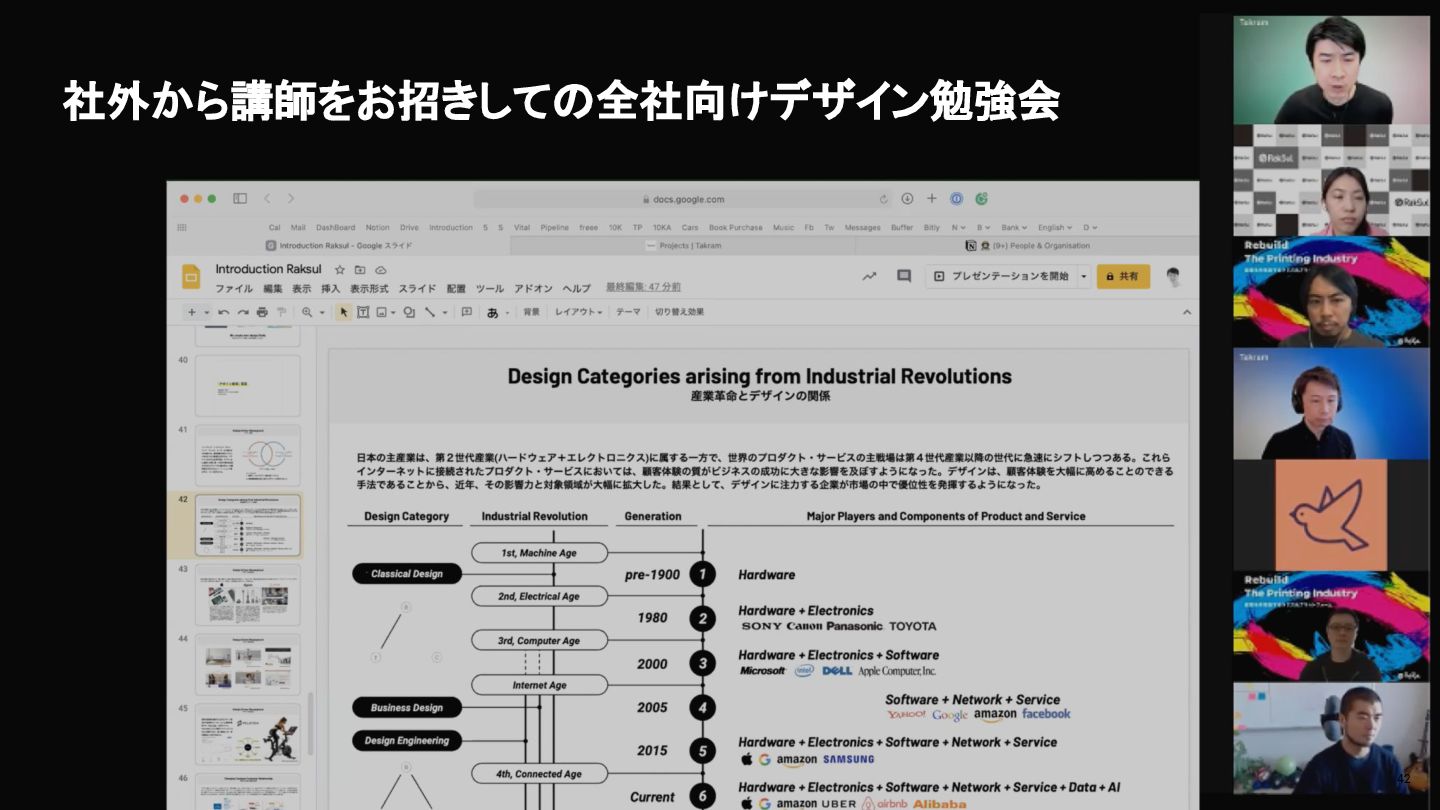
Task: Open the Book Purchase bookmark
Action: pyautogui.click(x=736, y=227)
